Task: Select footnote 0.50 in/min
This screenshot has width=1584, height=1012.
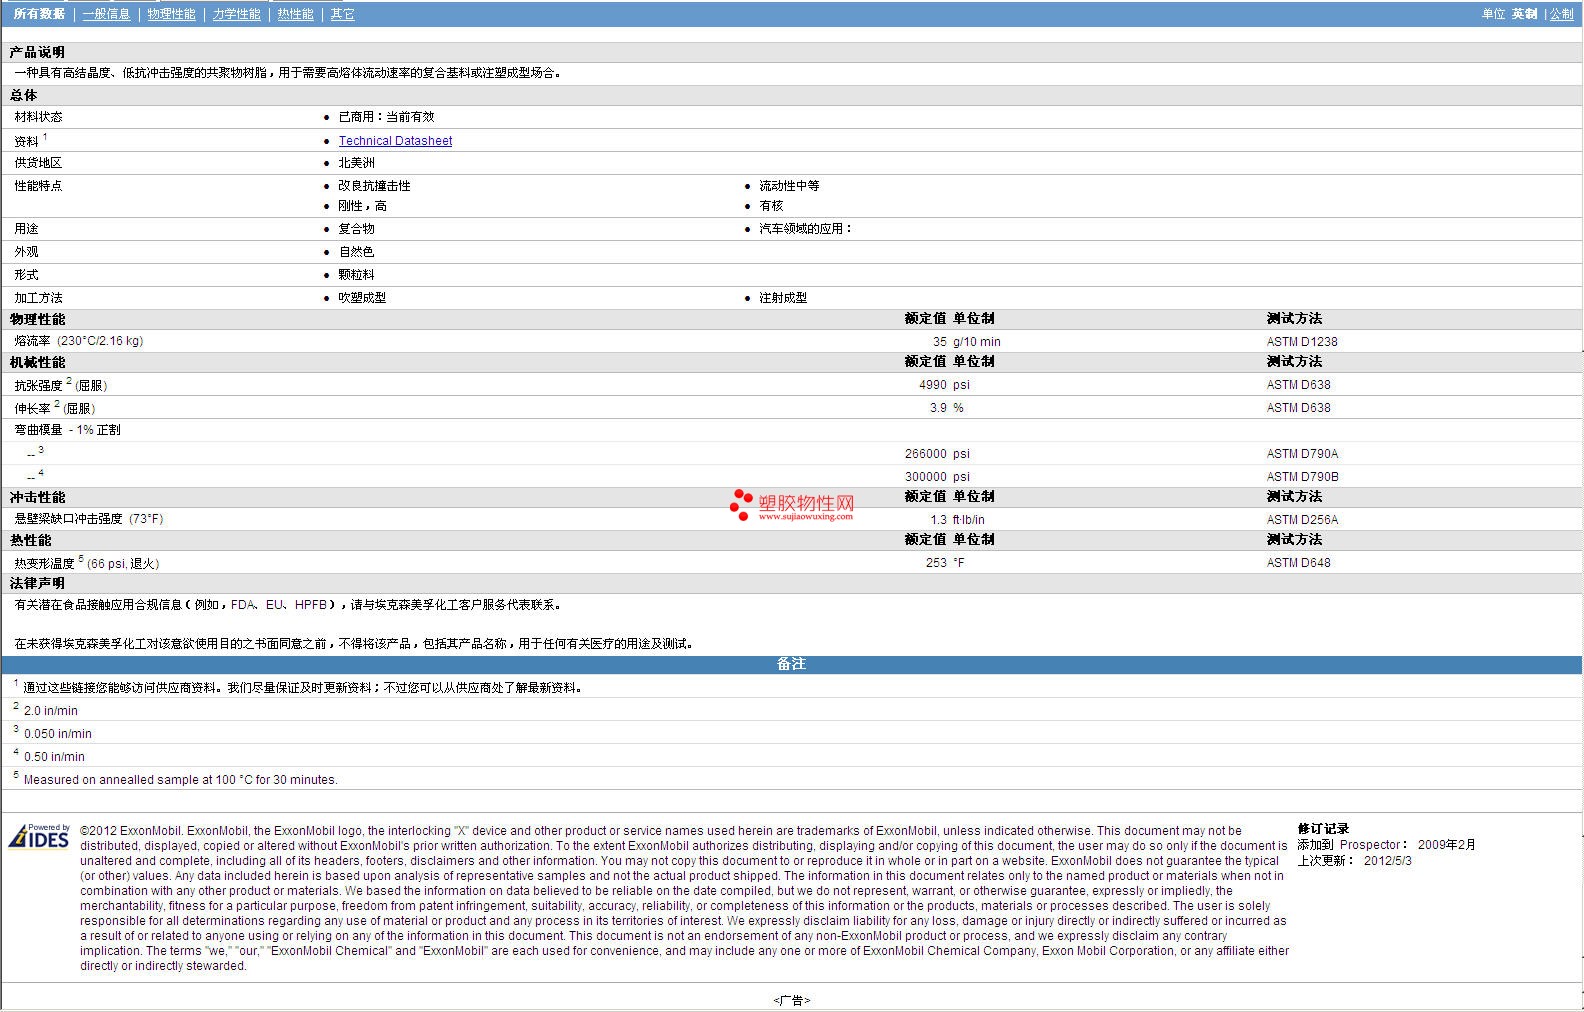Action: click(x=54, y=757)
